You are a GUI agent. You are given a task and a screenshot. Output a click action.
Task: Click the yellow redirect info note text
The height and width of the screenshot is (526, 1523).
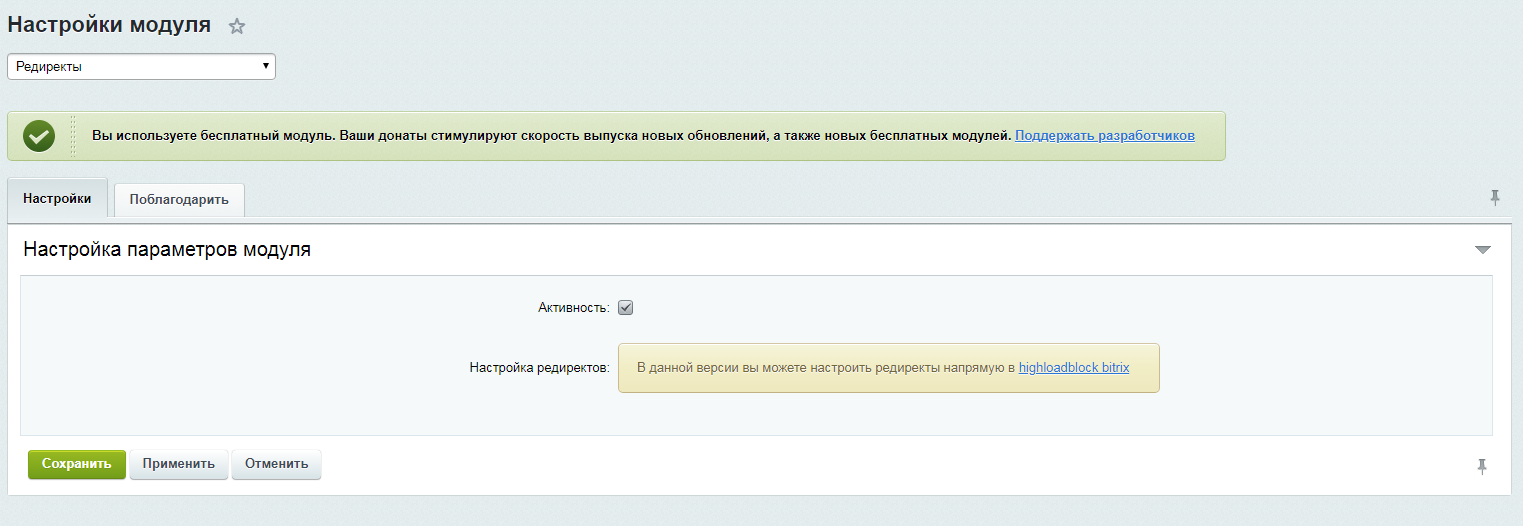825,368
